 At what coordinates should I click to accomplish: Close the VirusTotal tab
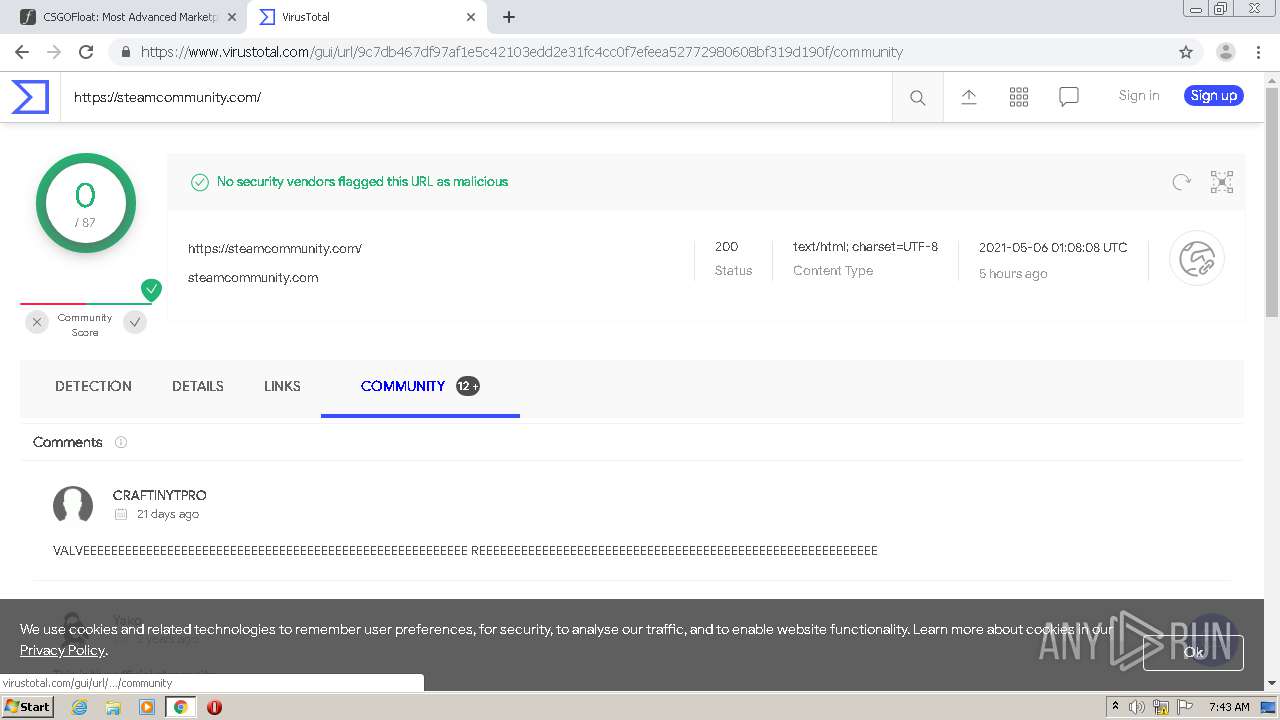coord(471,17)
